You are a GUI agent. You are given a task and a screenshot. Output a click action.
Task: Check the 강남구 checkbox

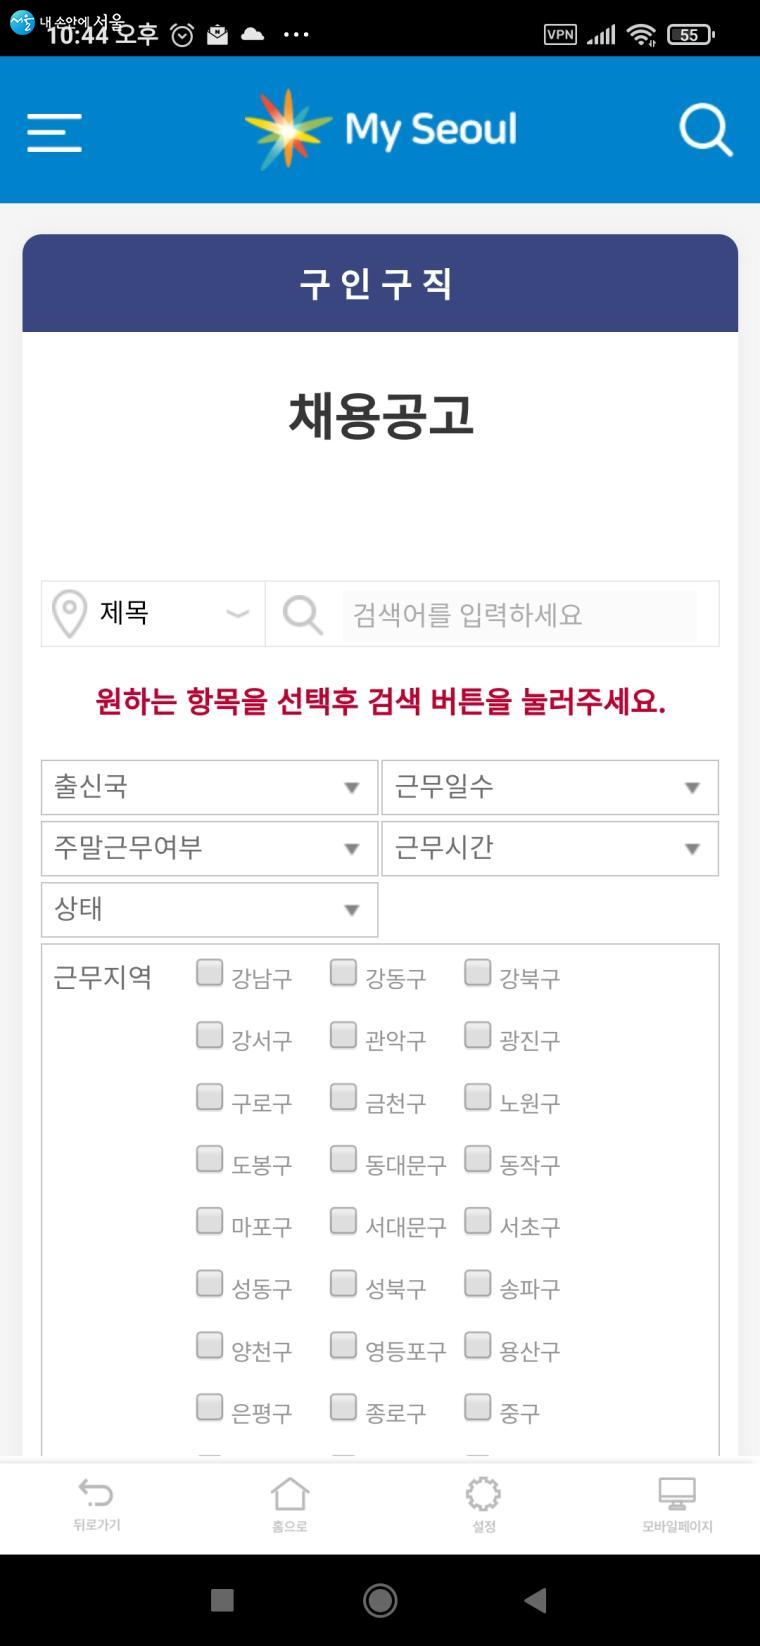point(209,973)
